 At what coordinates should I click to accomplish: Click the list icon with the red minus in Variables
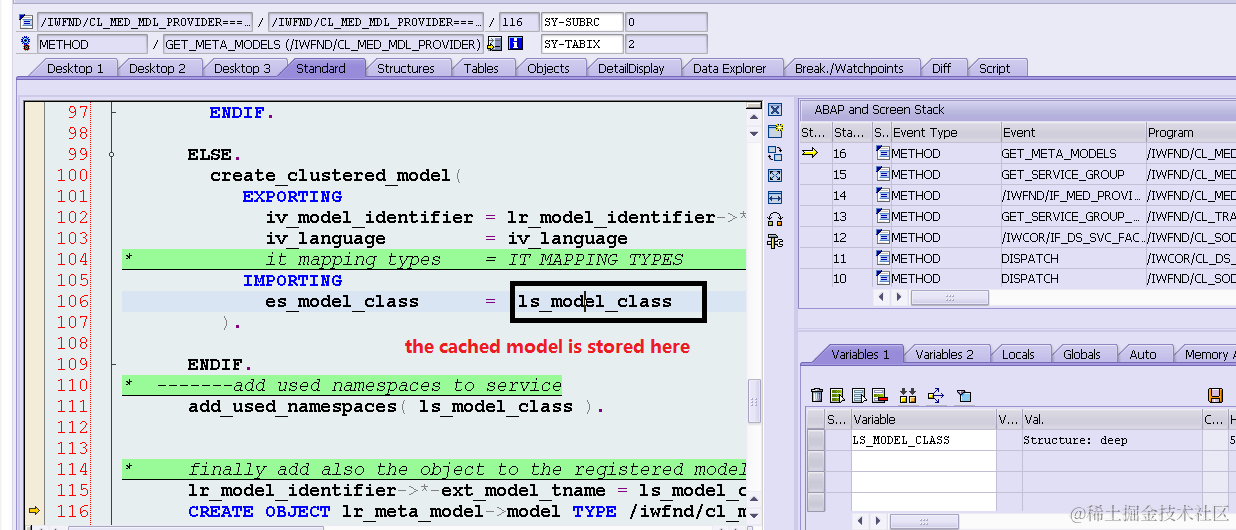880,396
